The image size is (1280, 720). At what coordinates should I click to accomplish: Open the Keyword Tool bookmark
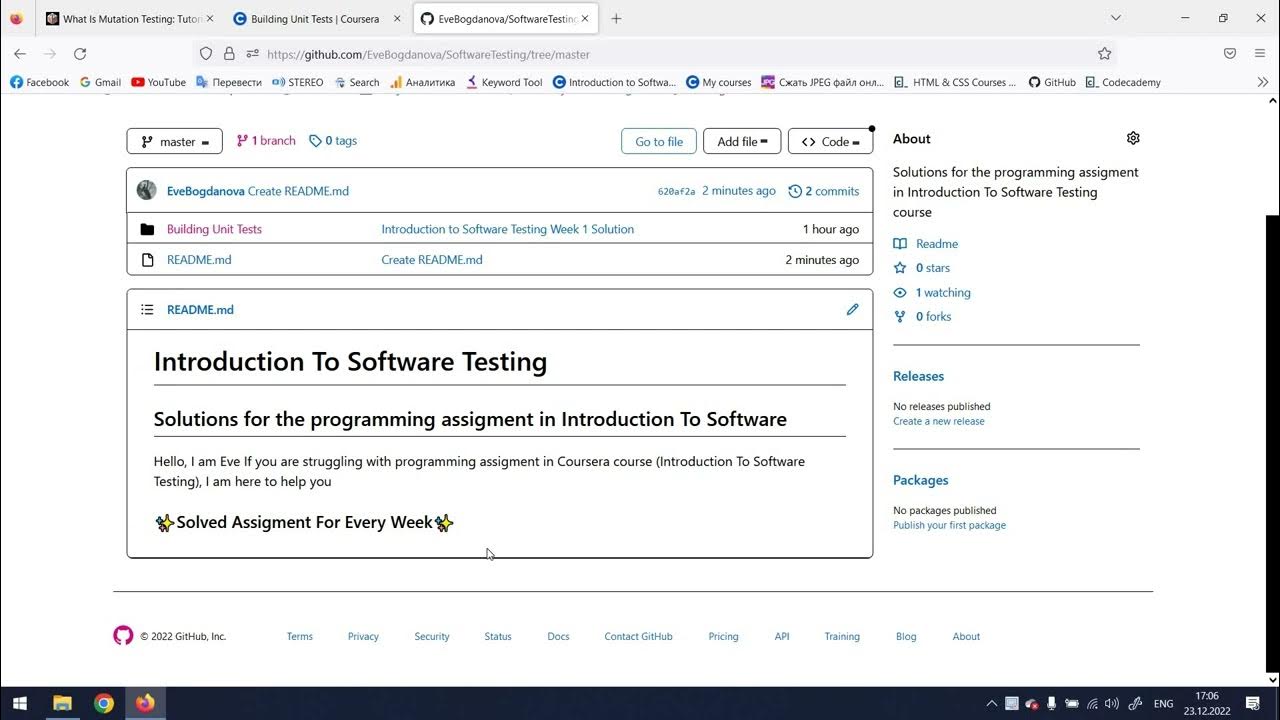pos(504,82)
